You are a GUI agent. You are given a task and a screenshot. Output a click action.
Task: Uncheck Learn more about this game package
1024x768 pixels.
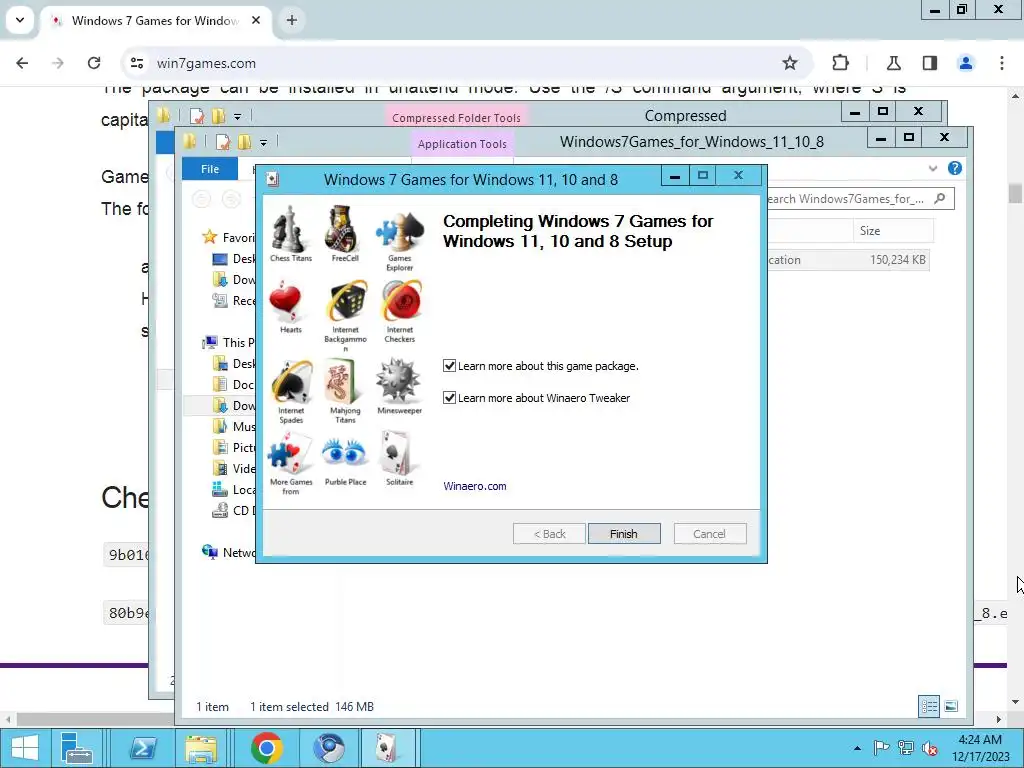449,366
